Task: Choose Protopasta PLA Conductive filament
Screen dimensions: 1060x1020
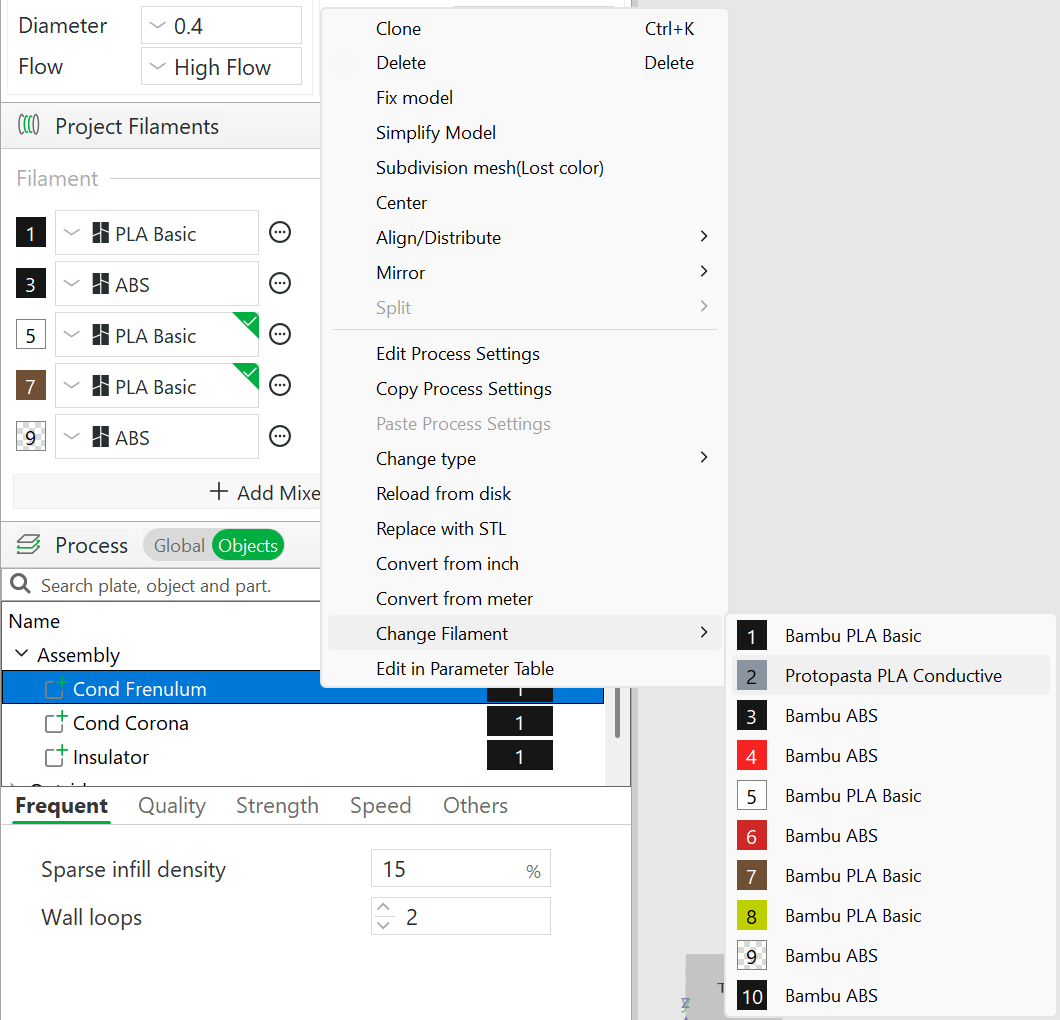Action: 890,676
